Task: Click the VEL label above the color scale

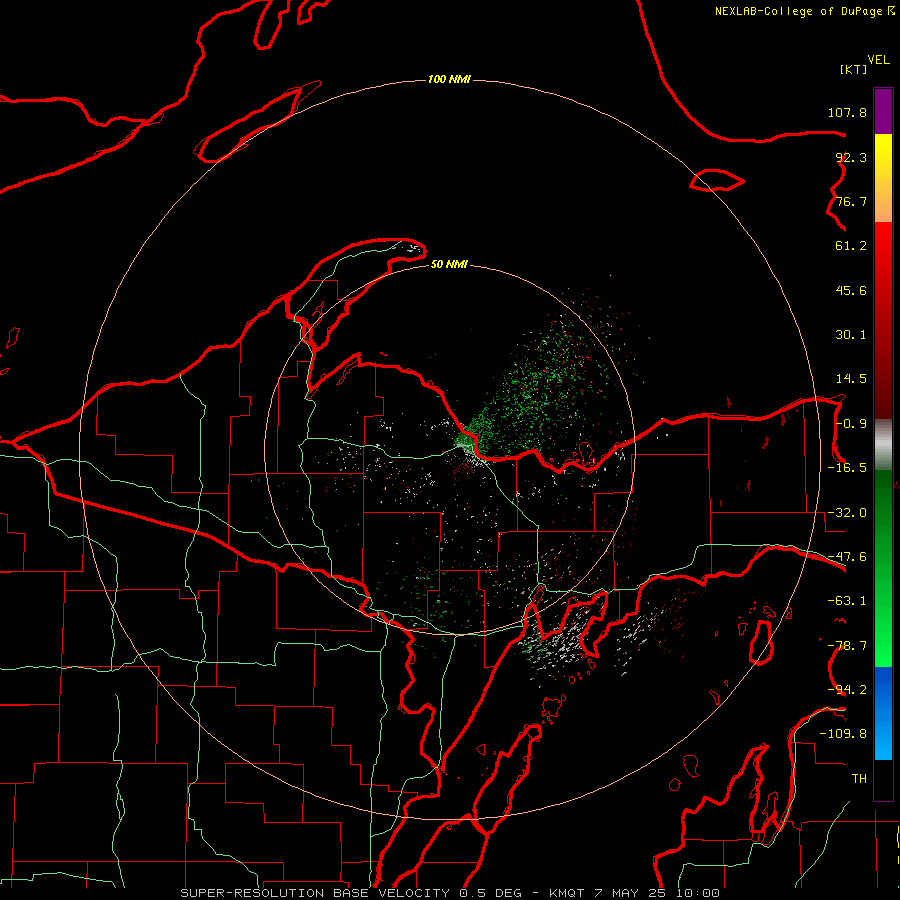Action: [x=878, y=60]
